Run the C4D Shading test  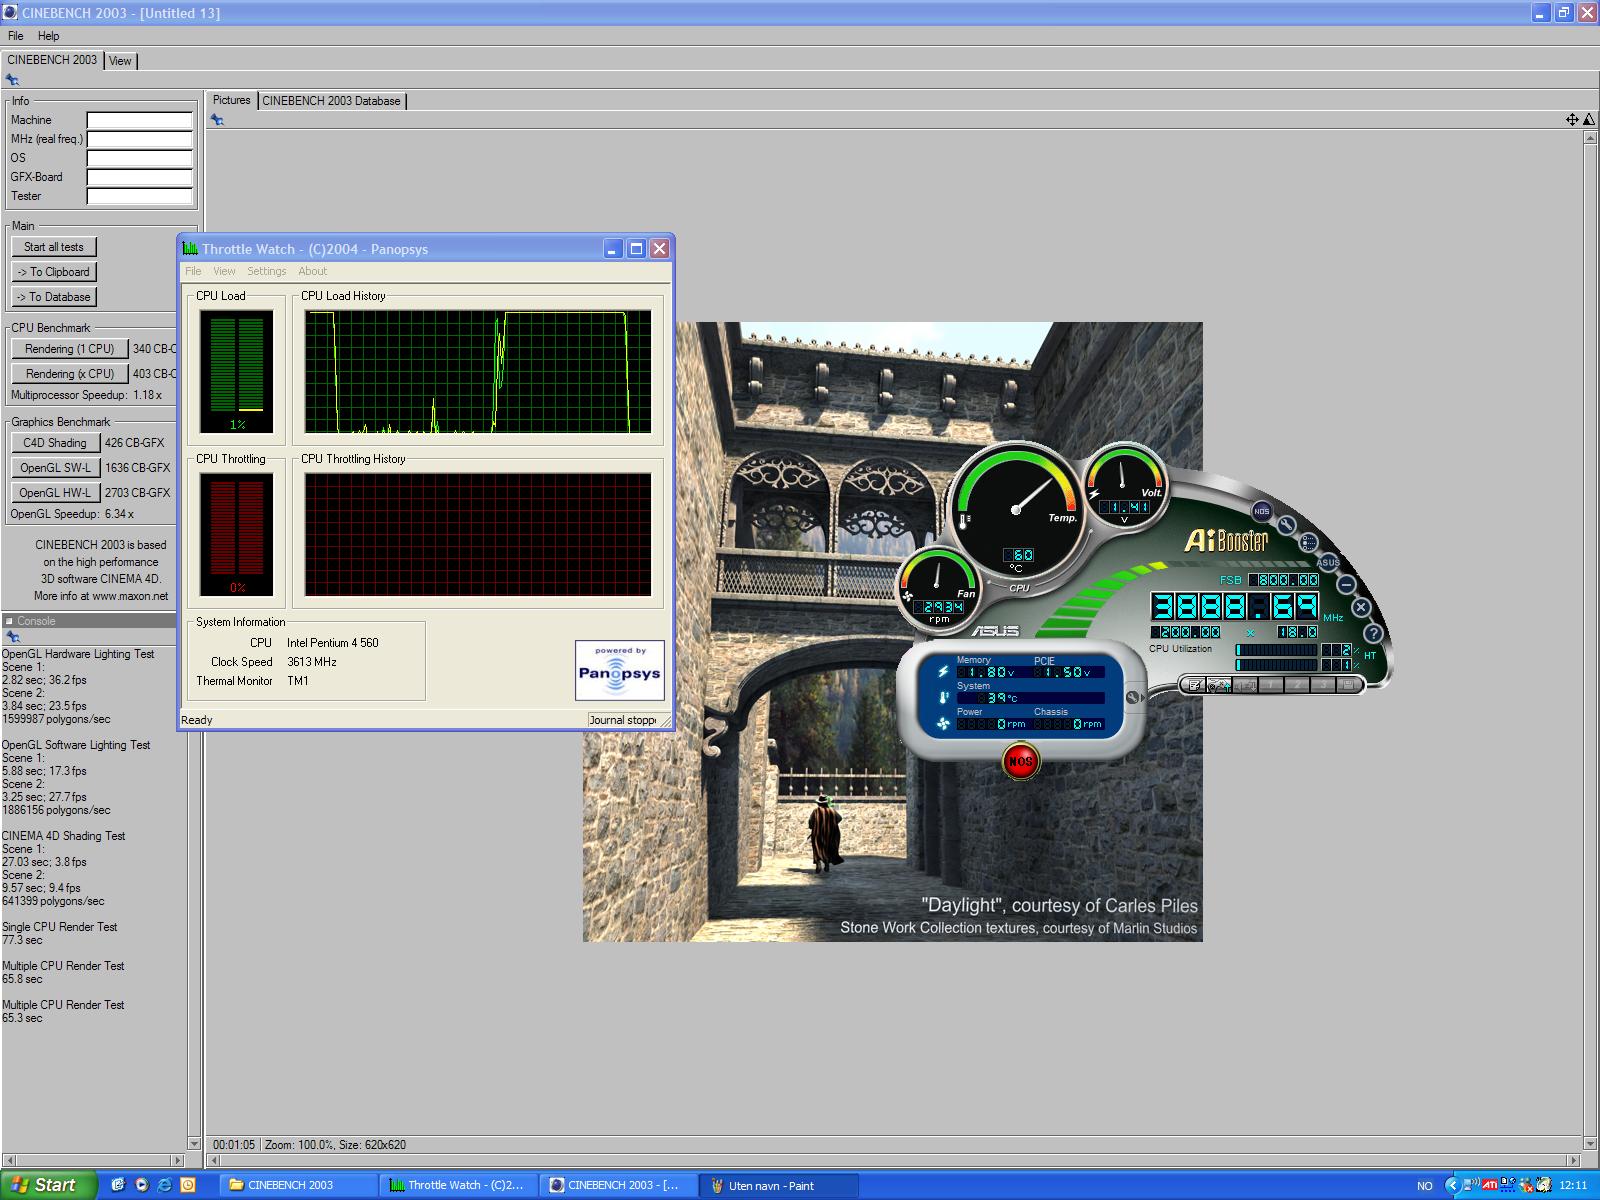tap(55, 443)
